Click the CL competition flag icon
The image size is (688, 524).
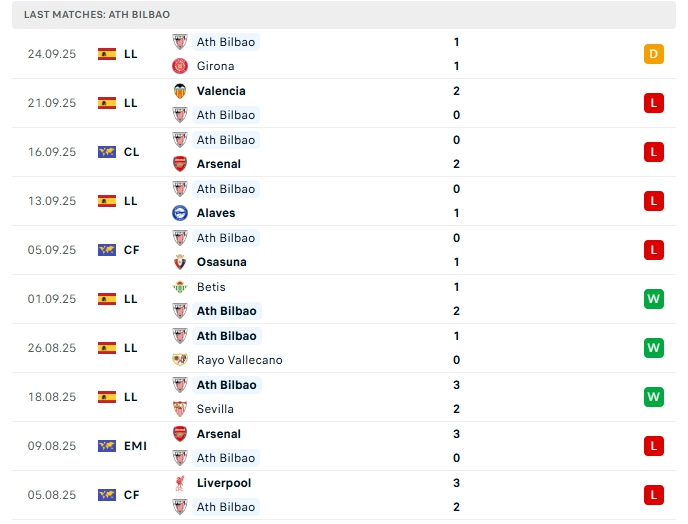click(x=107, y=152)
